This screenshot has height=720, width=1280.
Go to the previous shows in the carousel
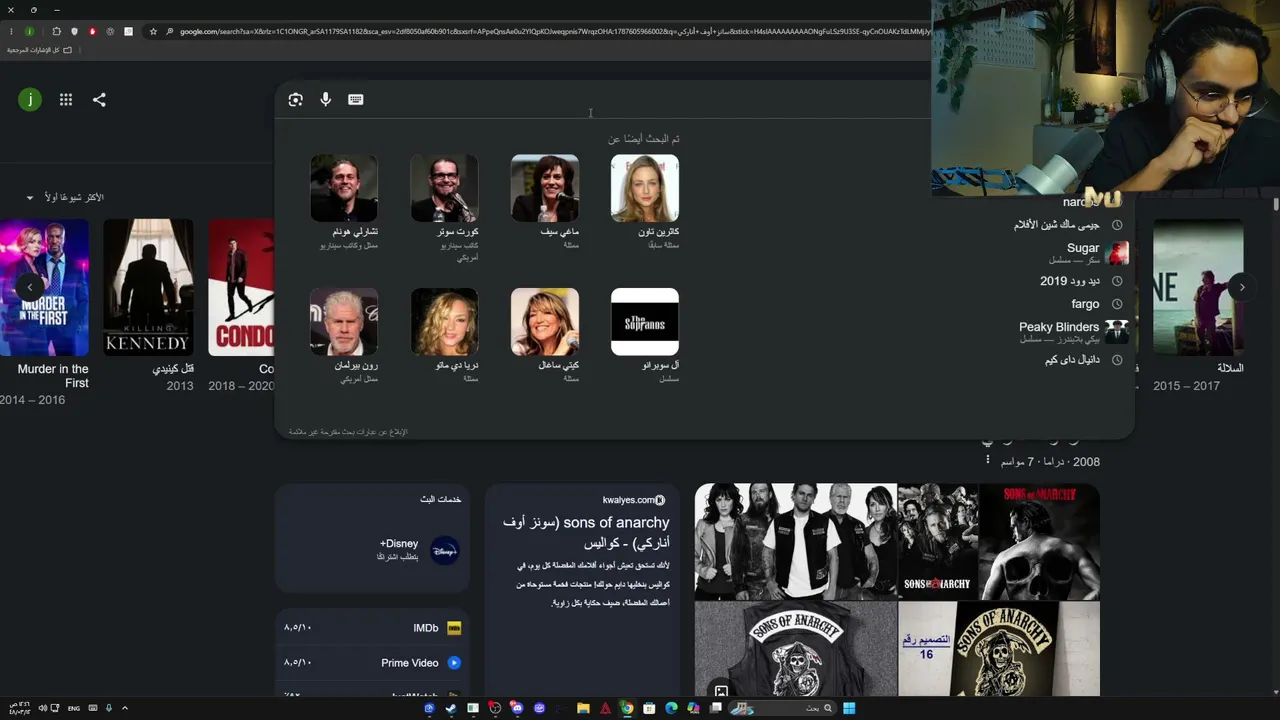coord(30,287)
